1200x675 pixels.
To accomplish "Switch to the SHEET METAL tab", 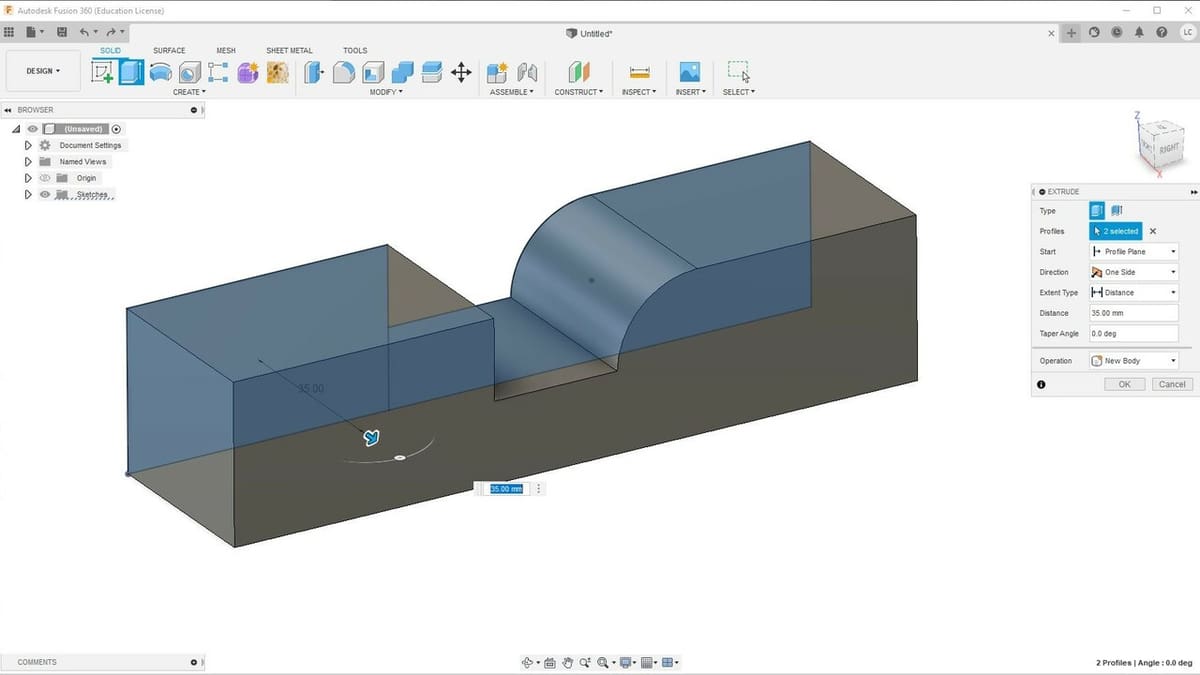I will 289,50.
